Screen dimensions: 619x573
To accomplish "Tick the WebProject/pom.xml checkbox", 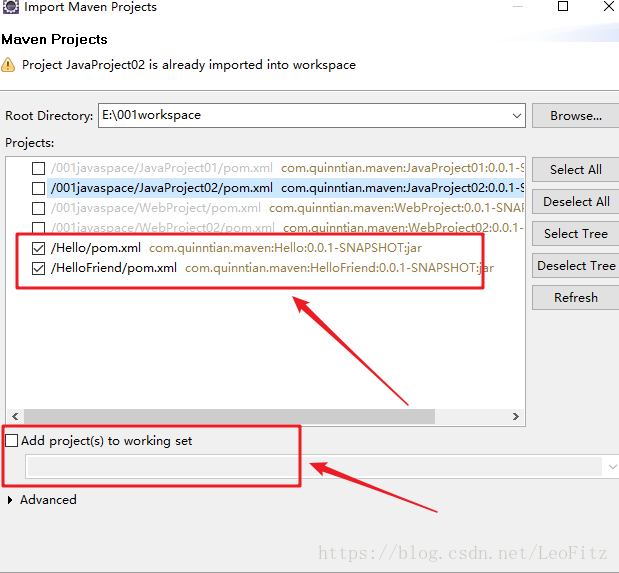I will [38, 208].
